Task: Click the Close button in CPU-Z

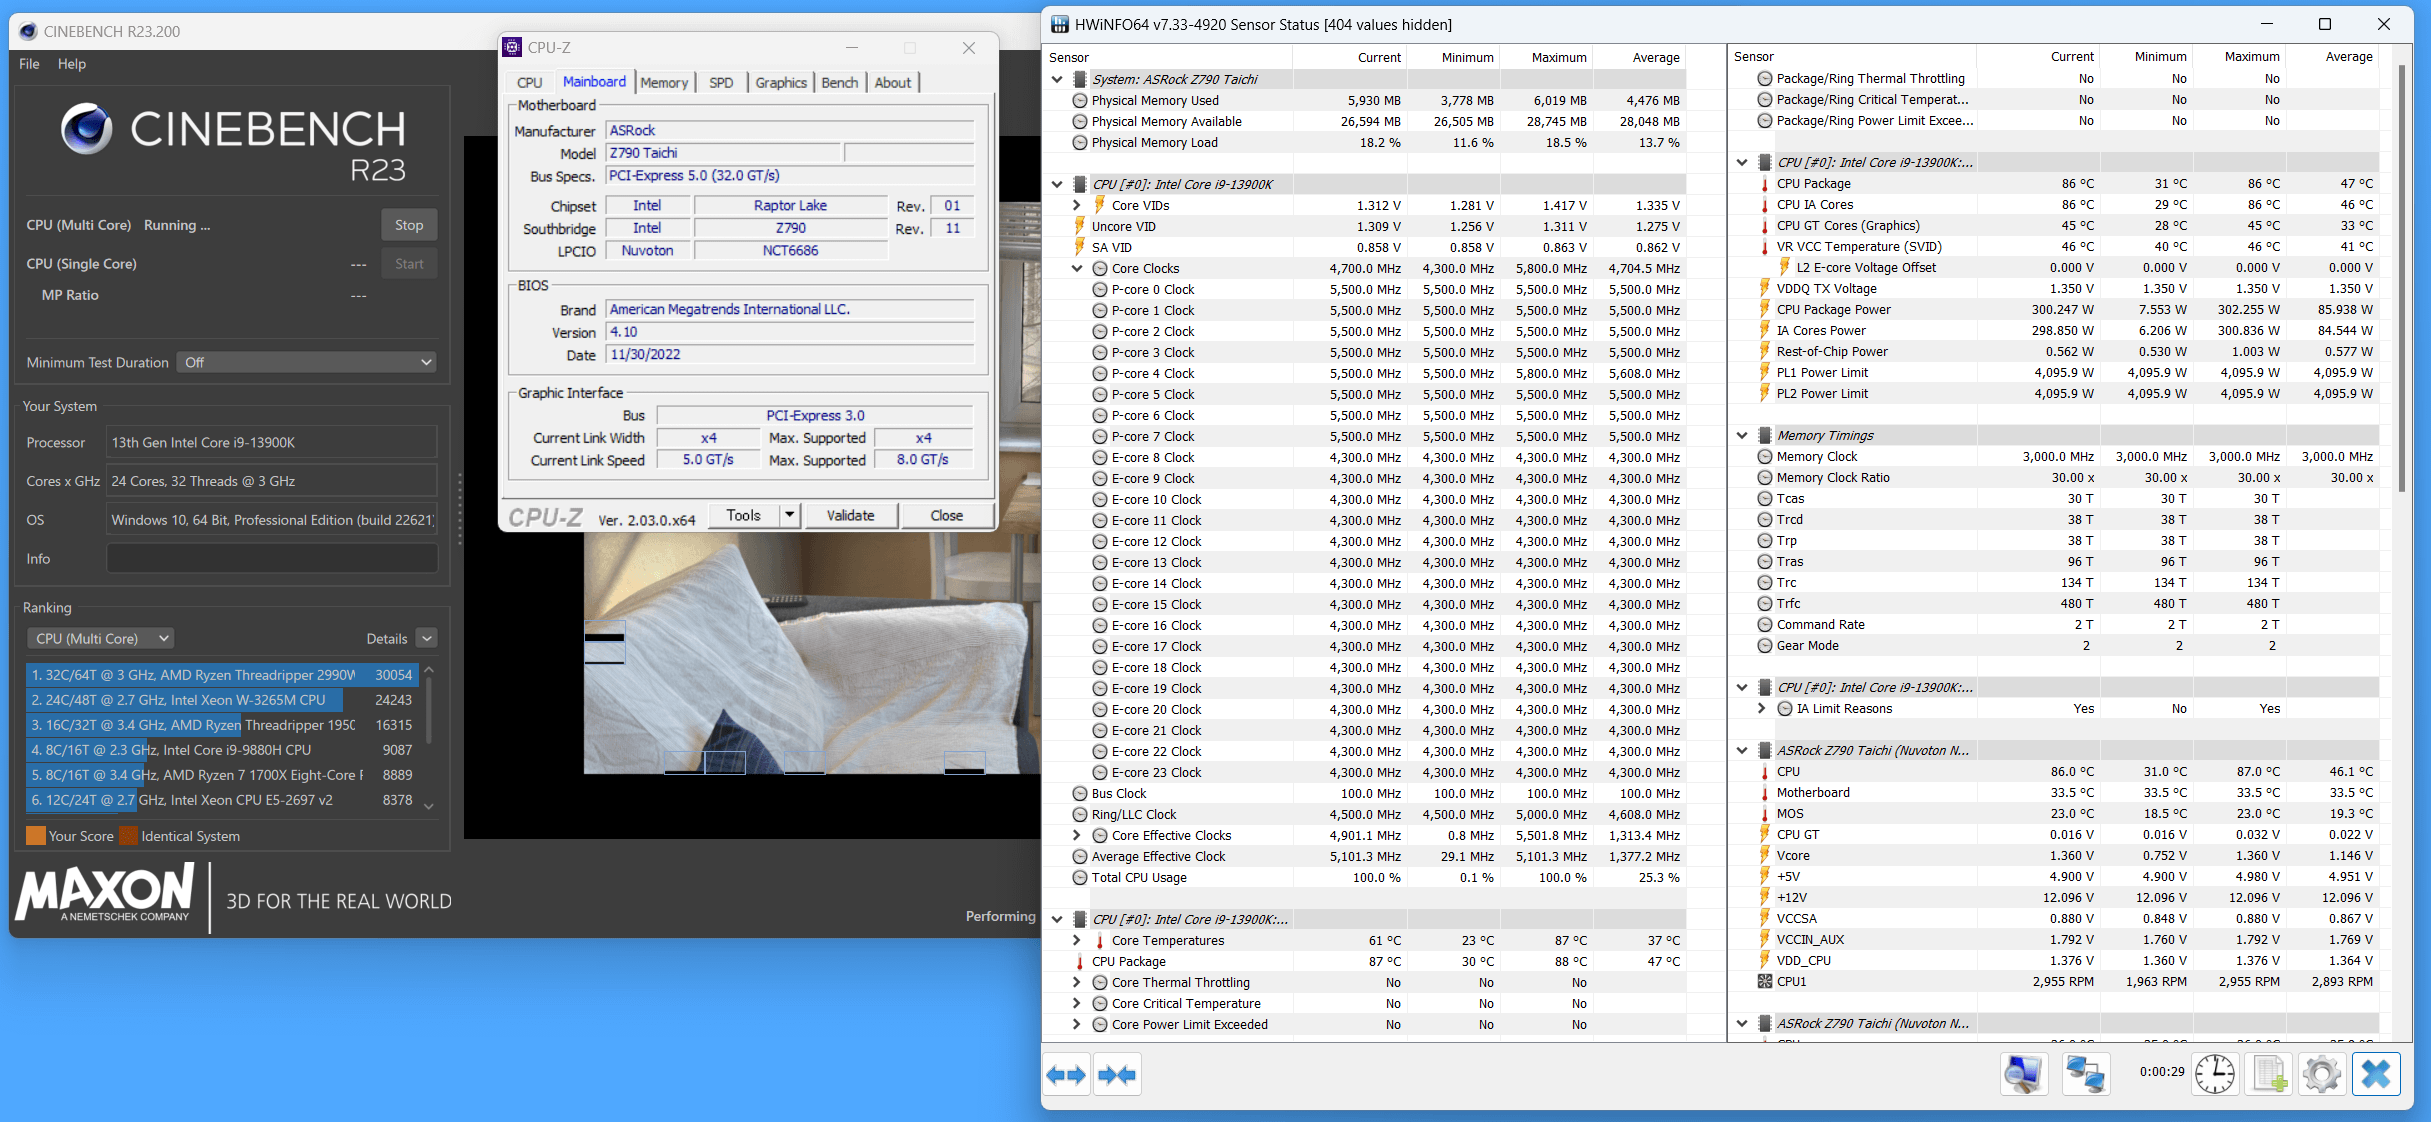Action: (x=947, y=515)
